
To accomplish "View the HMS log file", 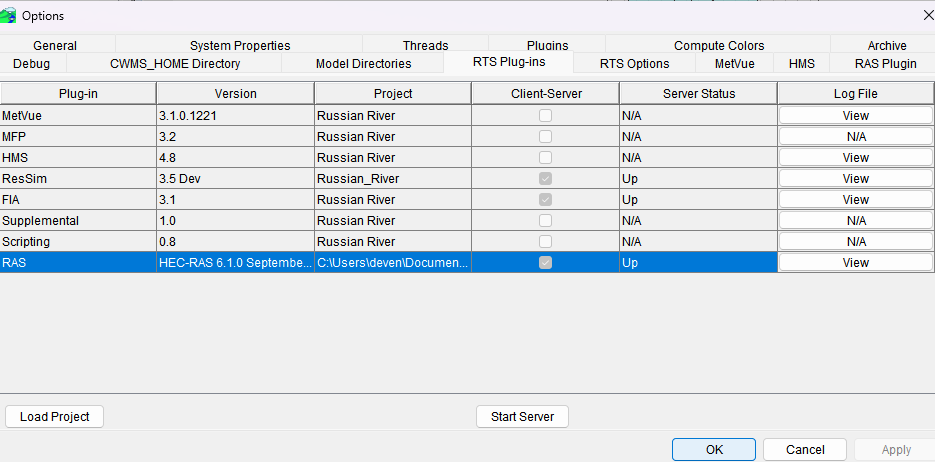I will (856, 157).
